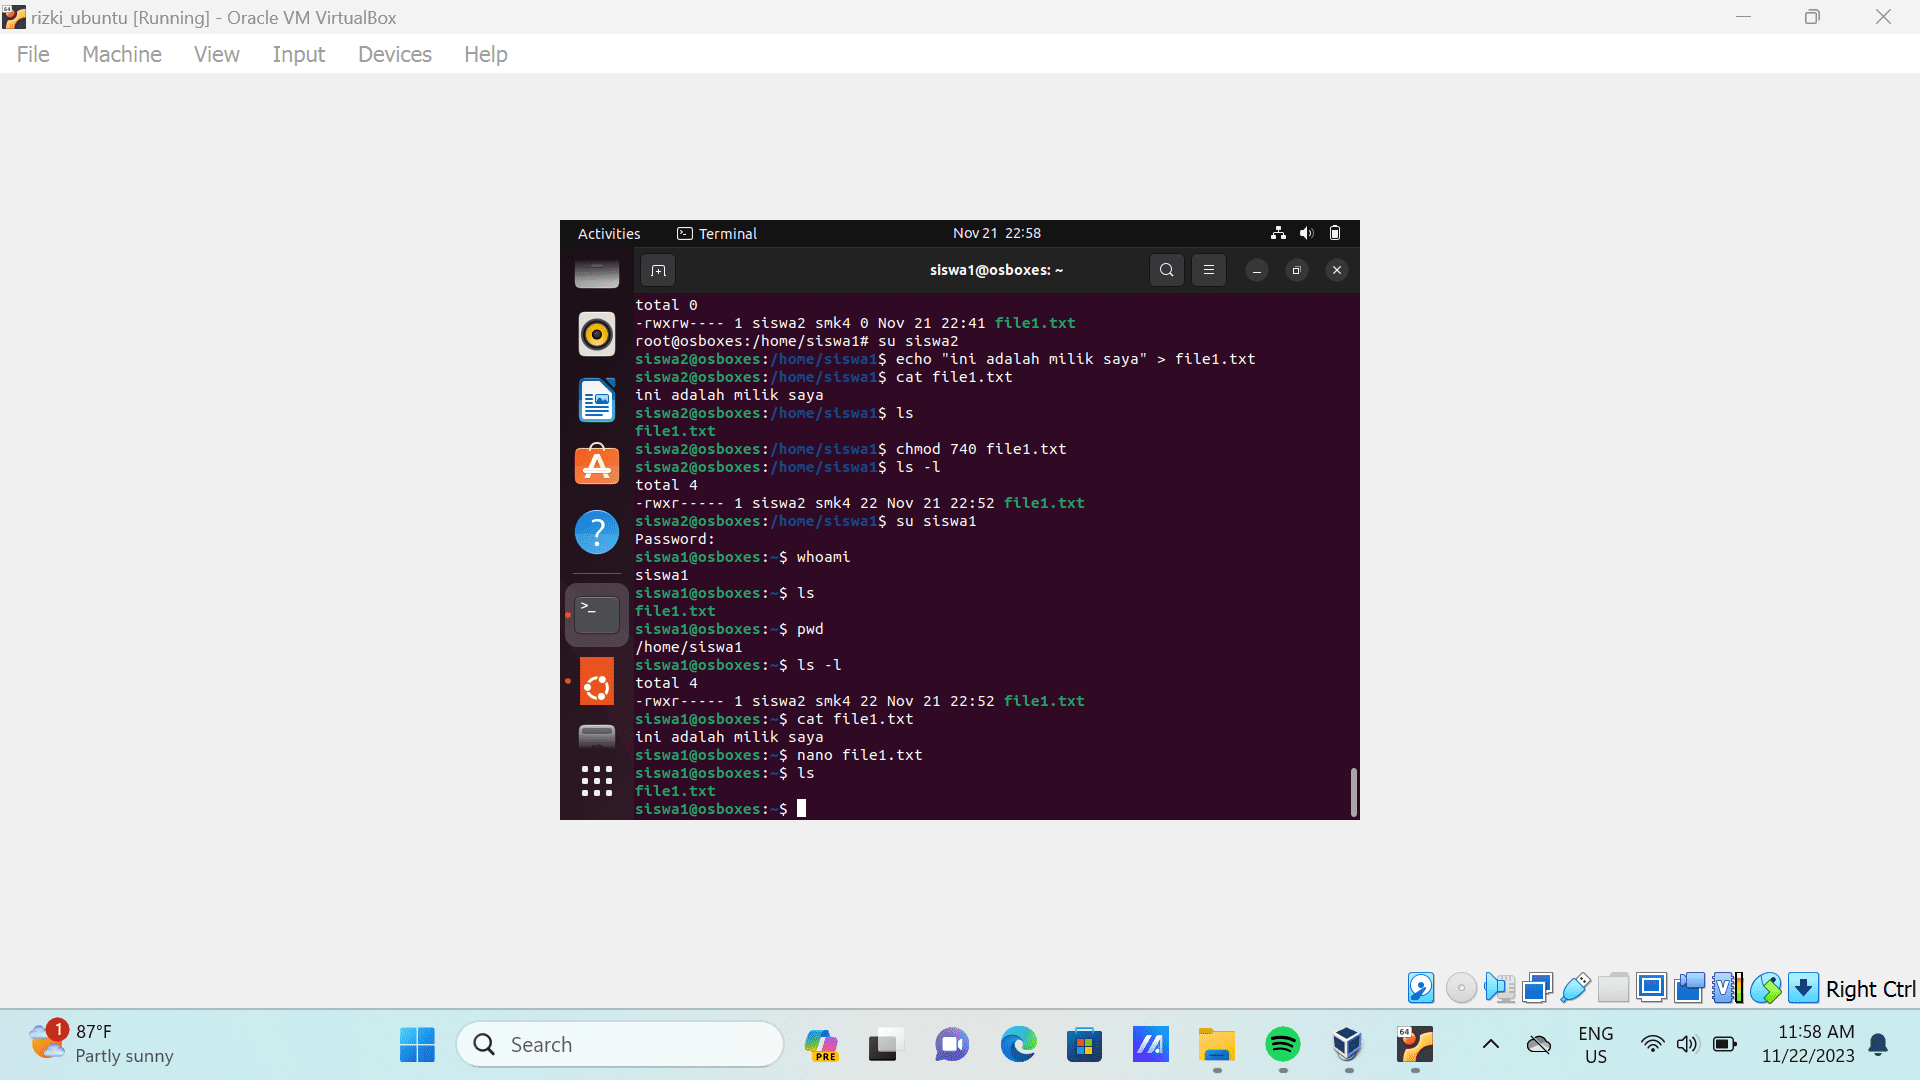Image resolution: width=1920 pixels, height=1080 pixels.
Task: Click the terminal search icon
Action: pyautogui.click(x=1167, y=270)
